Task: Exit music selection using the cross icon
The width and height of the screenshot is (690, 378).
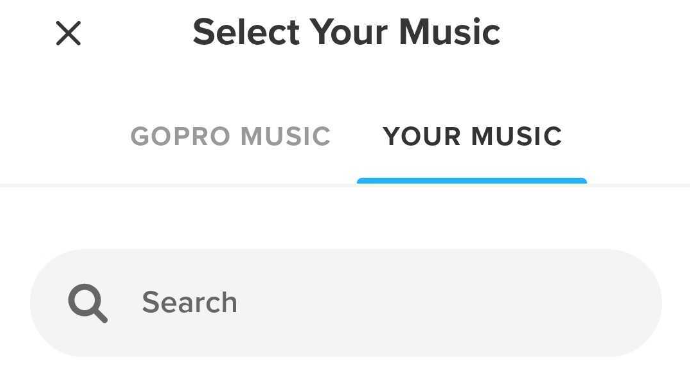Action: point(68,33)
